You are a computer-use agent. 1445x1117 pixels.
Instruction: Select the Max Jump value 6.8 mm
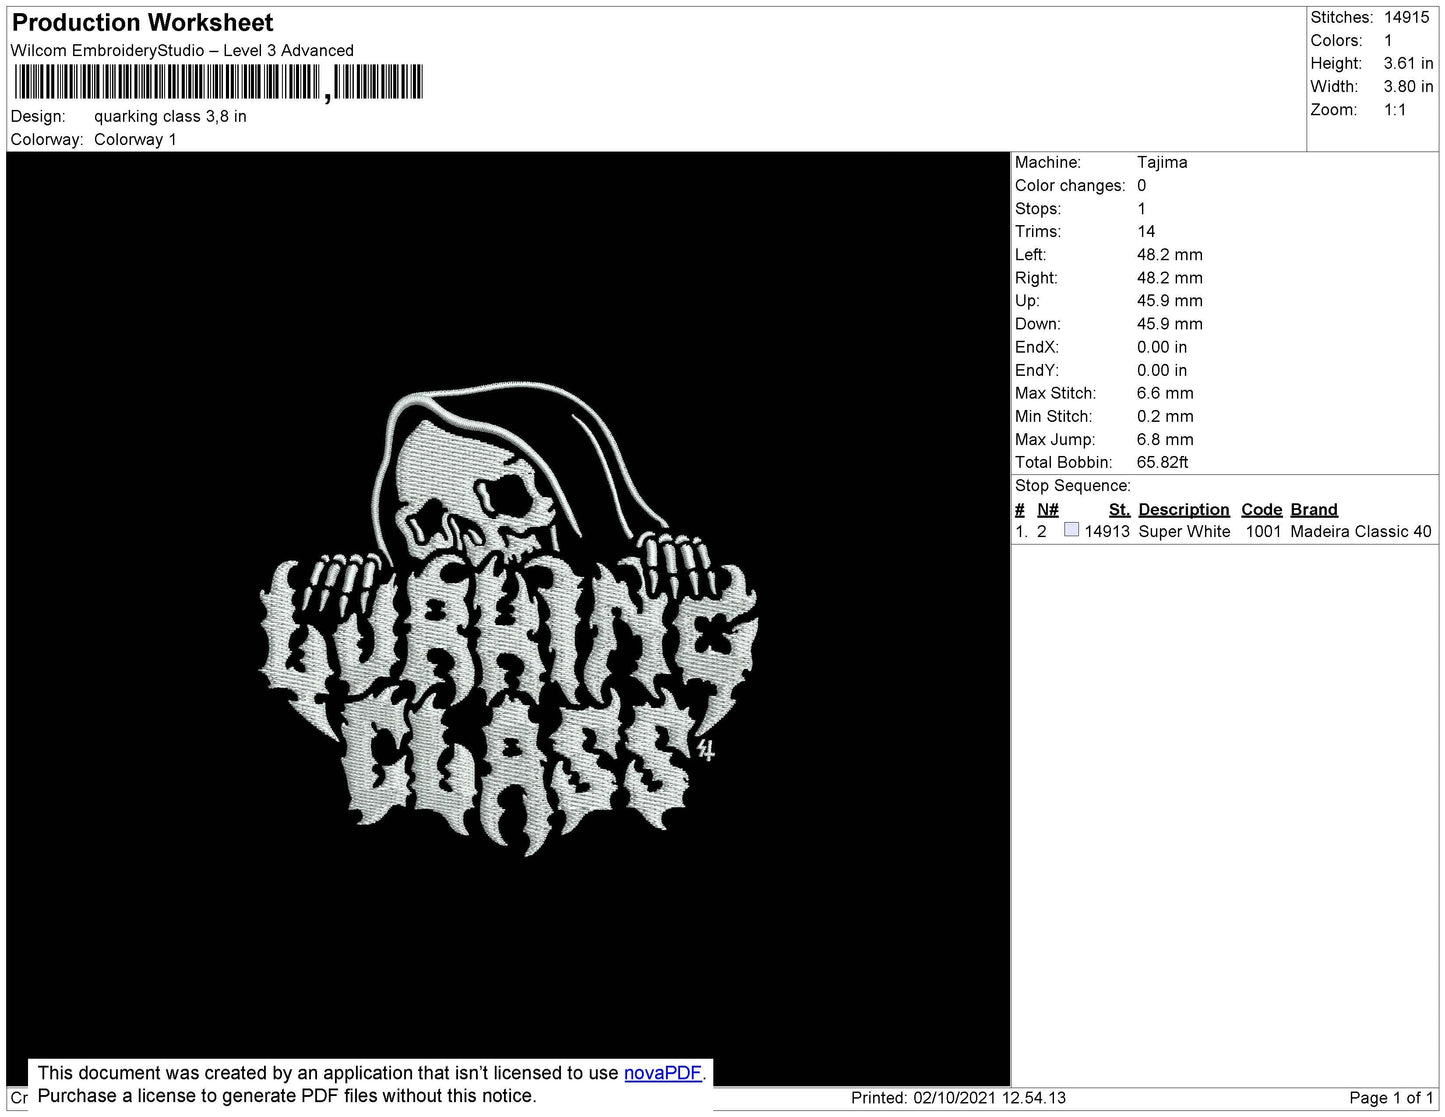point(1165,439)
